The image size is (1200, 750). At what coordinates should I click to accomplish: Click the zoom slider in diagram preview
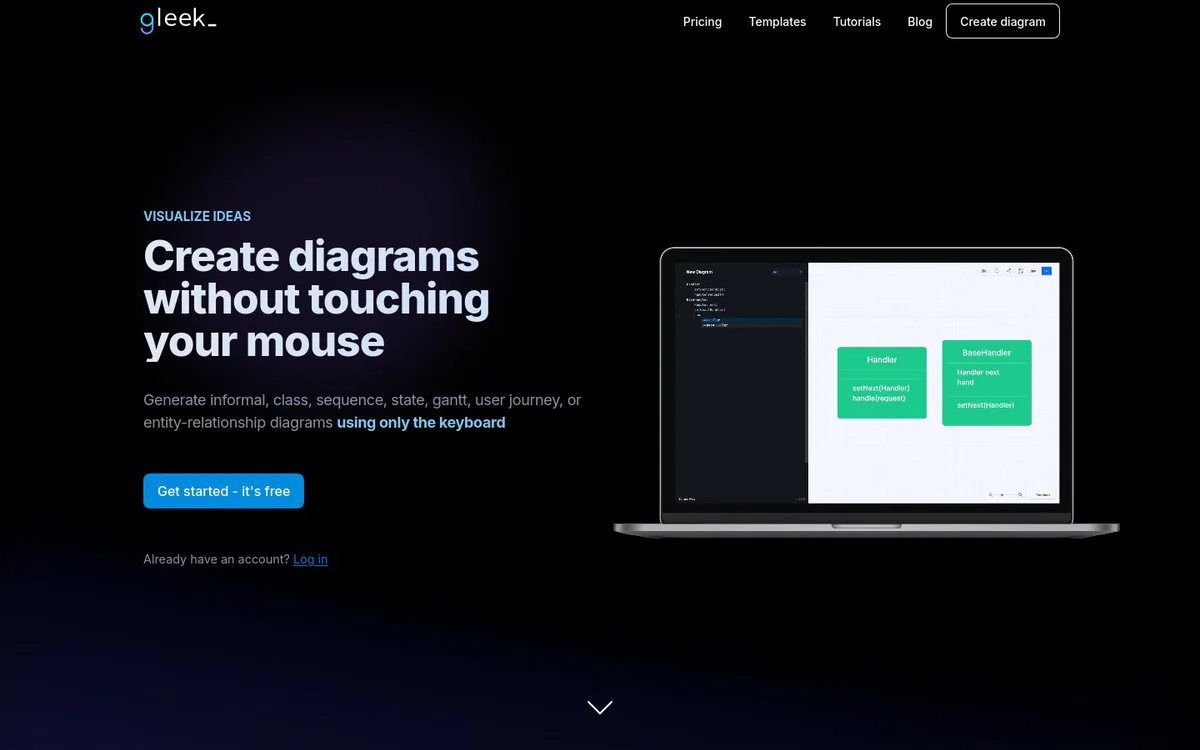[x=1005, y=495]
